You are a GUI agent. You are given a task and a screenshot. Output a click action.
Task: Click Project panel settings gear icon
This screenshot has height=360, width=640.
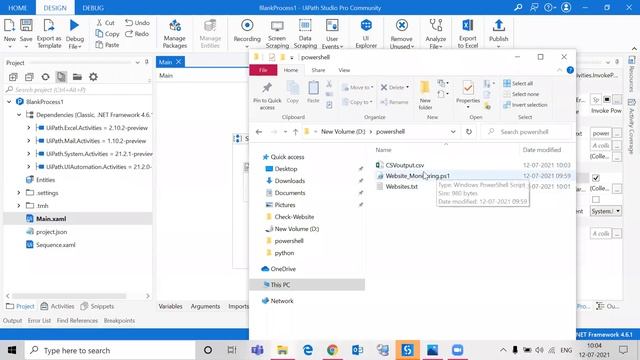point(93,77)
